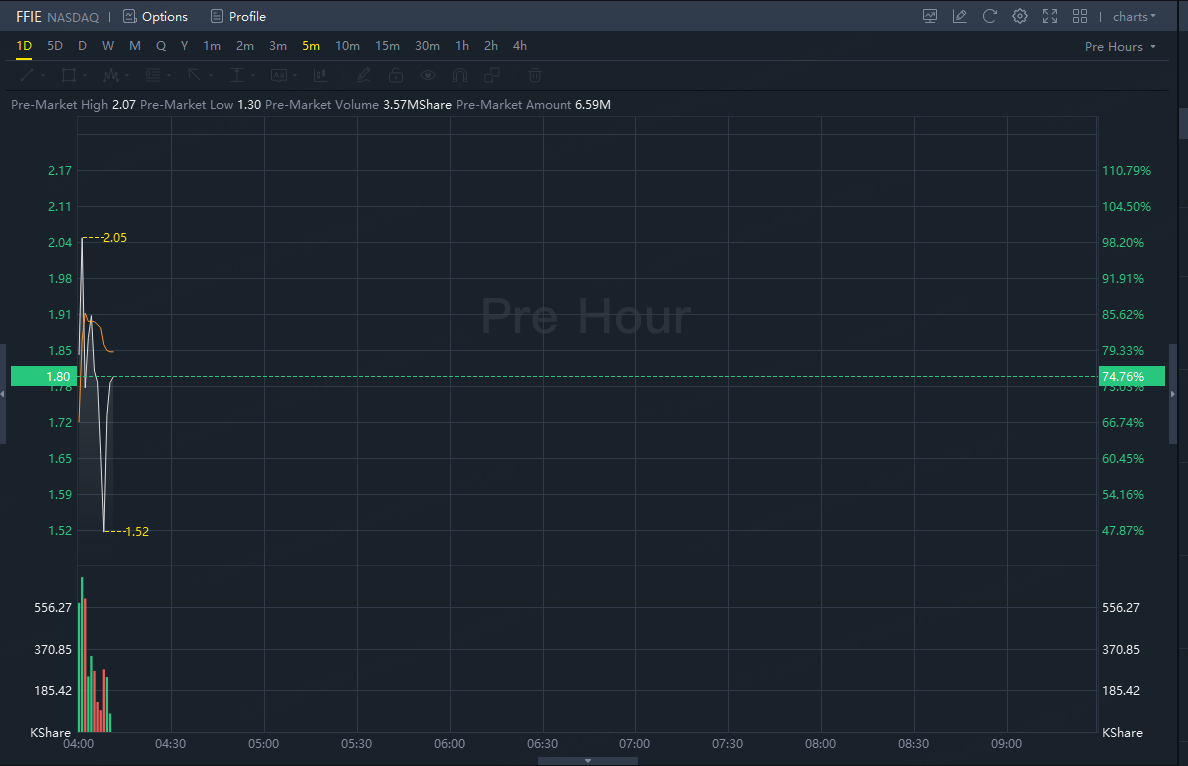Screen dimensions: 1188x766
Task: Click the 74.76% change label
Action: click(1131, 377)
